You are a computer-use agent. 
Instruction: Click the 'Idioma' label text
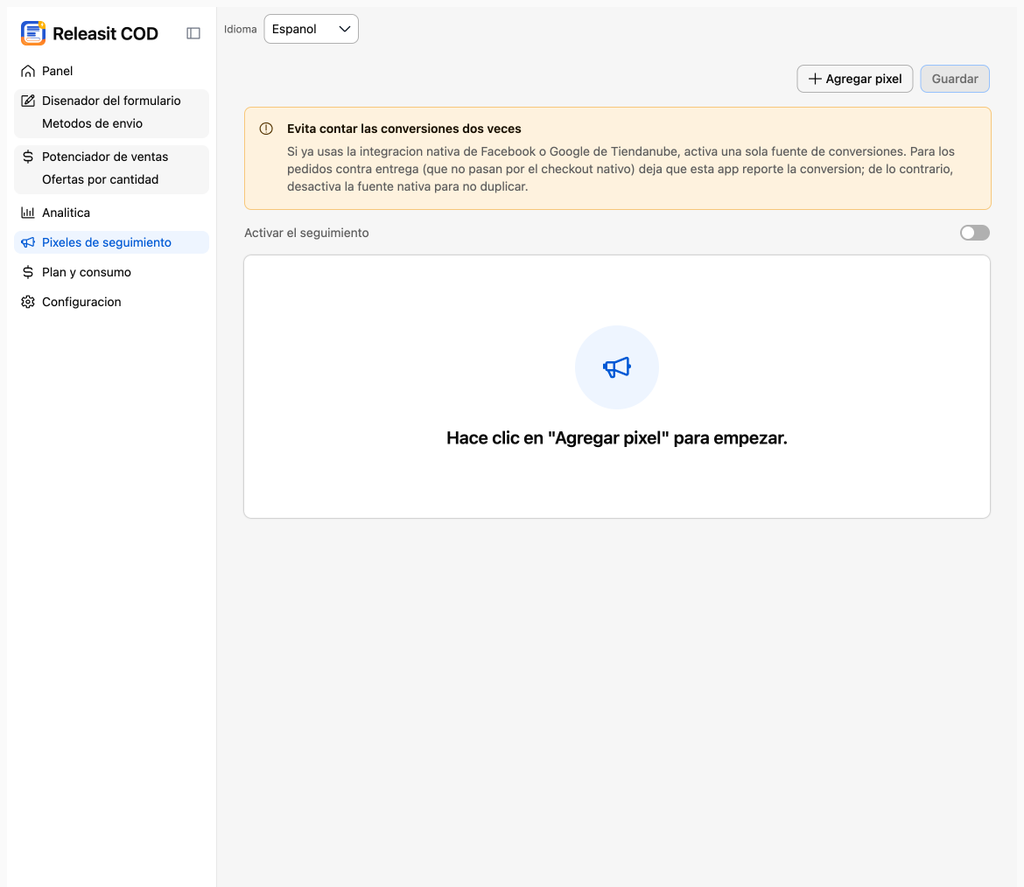click(240, 29)
